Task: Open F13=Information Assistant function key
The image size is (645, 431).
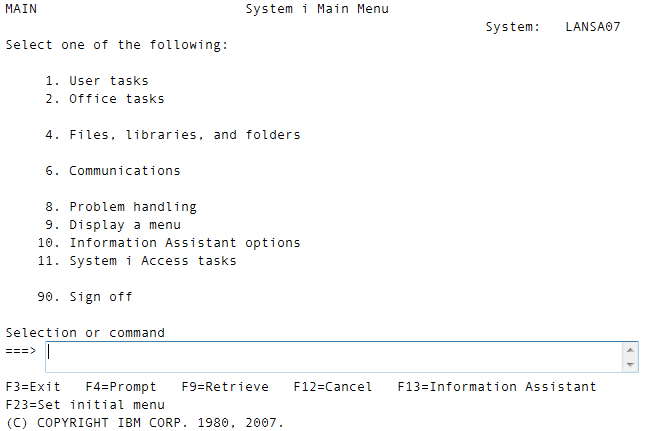Action: 497,387
